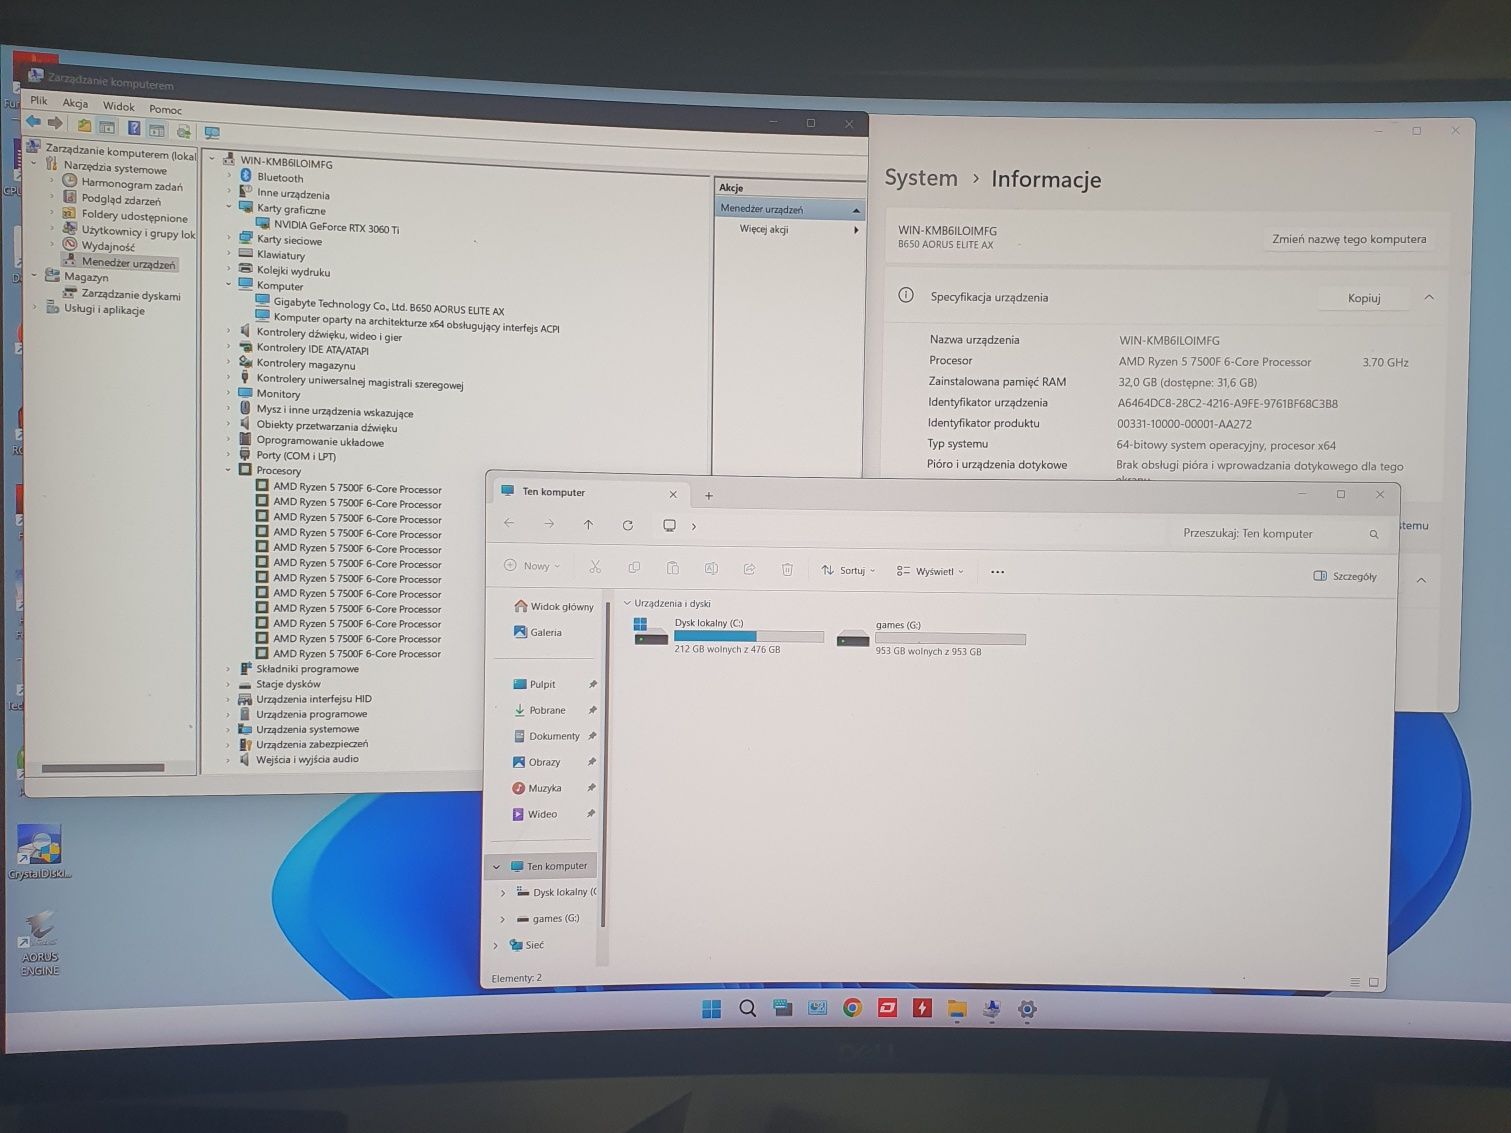Screen dimensions: 1511x1133
Task: Click the File Explorer back arrow
Action: 509,523
